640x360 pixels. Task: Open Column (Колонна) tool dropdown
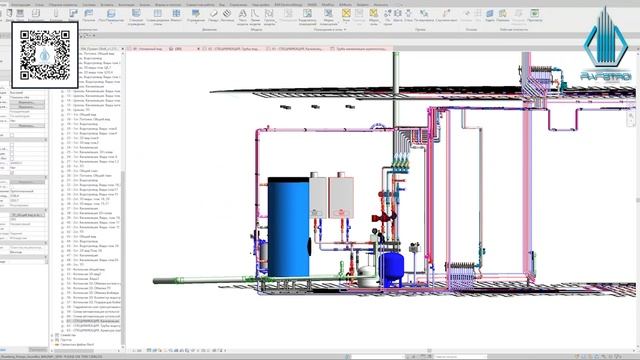tap(56, 16)
